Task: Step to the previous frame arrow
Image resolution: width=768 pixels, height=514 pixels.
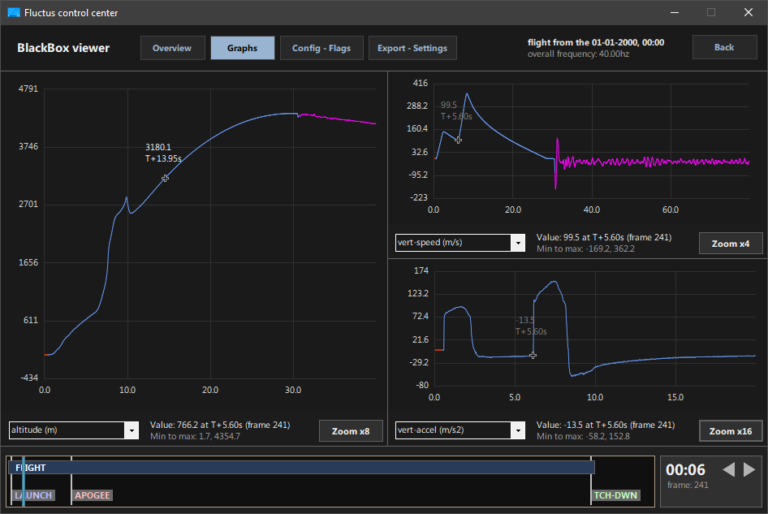Action: pos(729,469)
